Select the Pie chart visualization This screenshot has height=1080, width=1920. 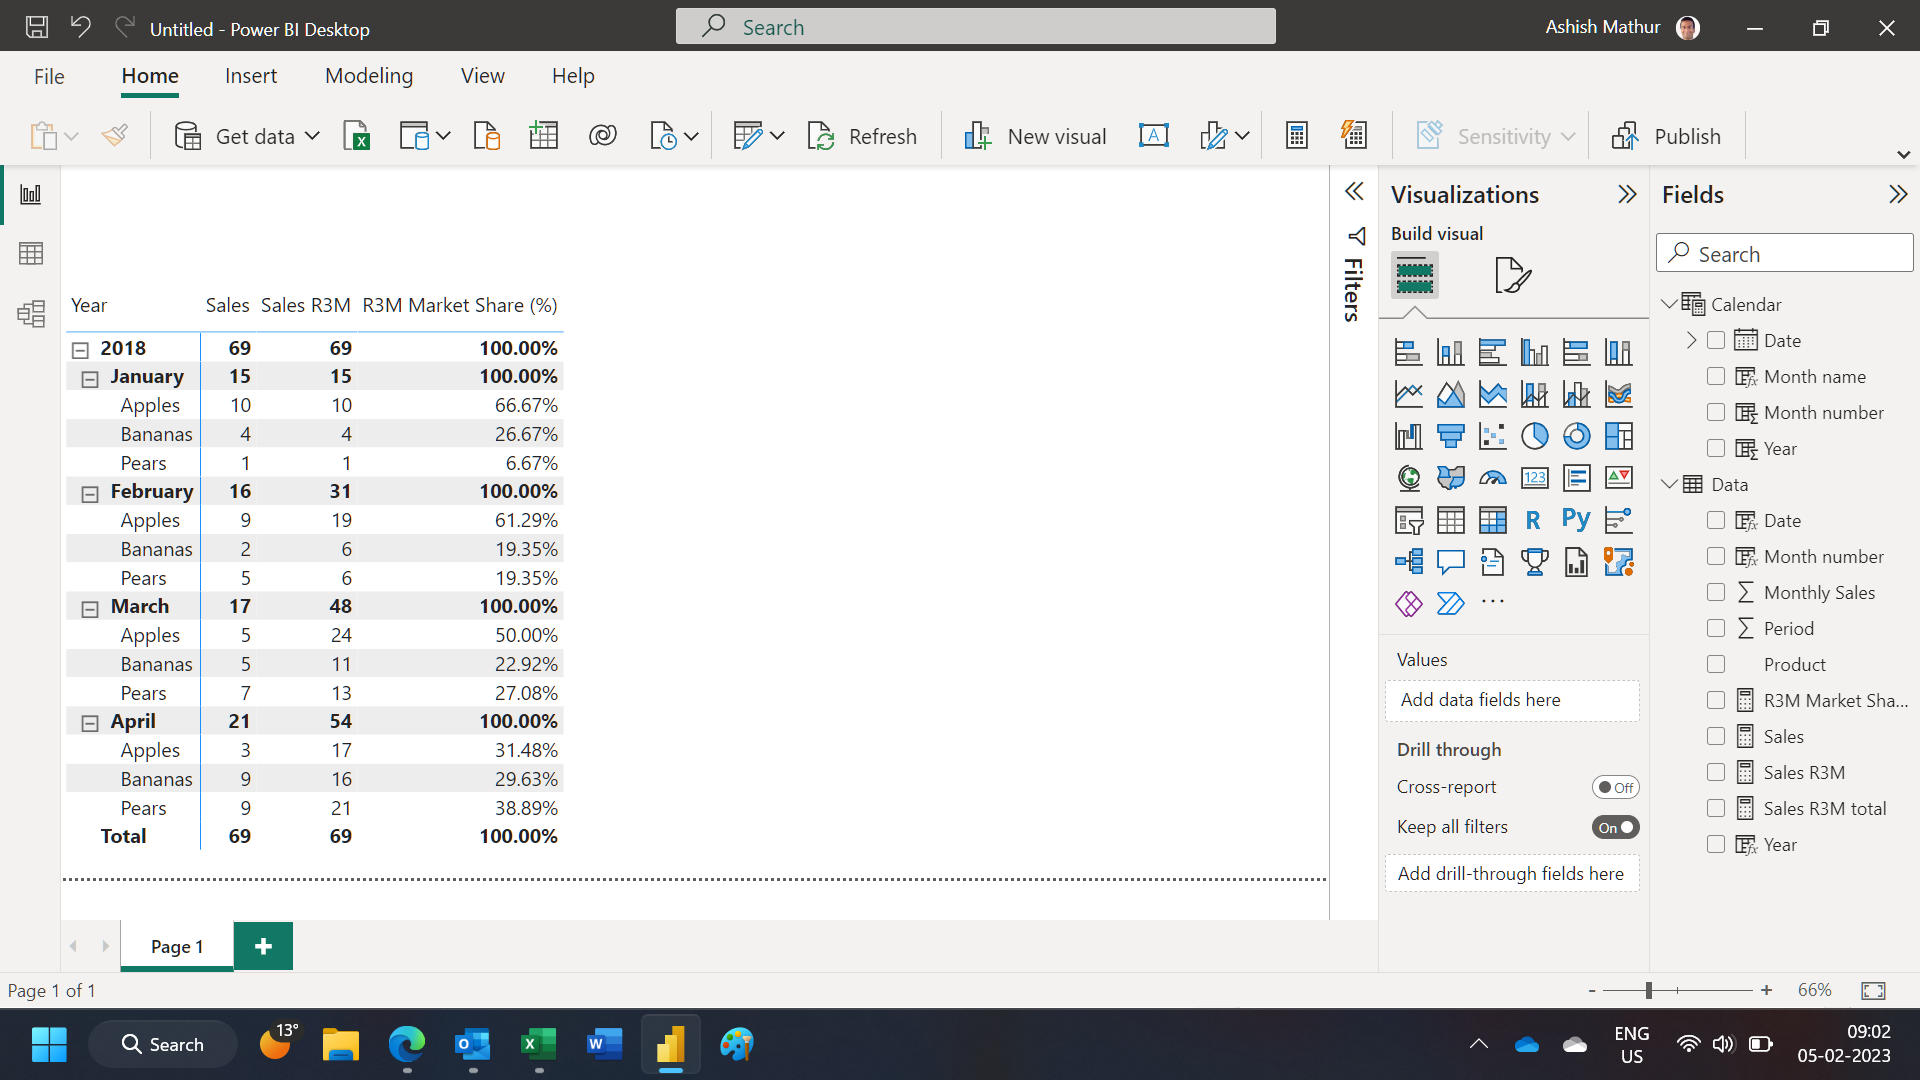point(1534,436)
